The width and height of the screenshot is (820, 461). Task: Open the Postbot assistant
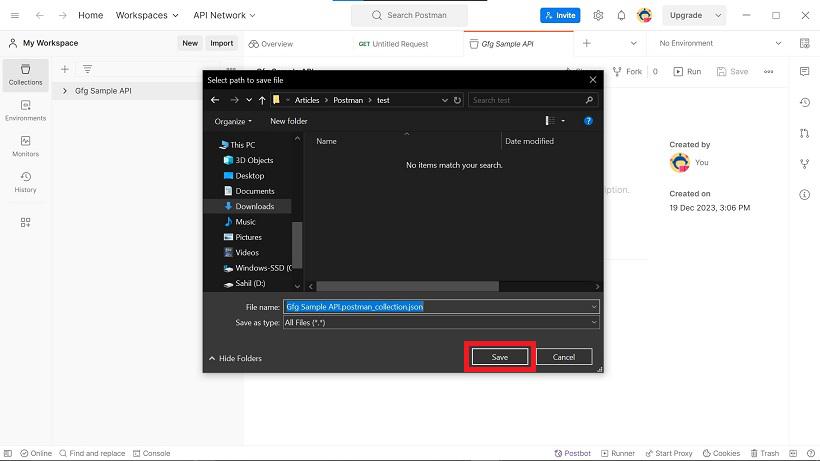tap(573, 453)
